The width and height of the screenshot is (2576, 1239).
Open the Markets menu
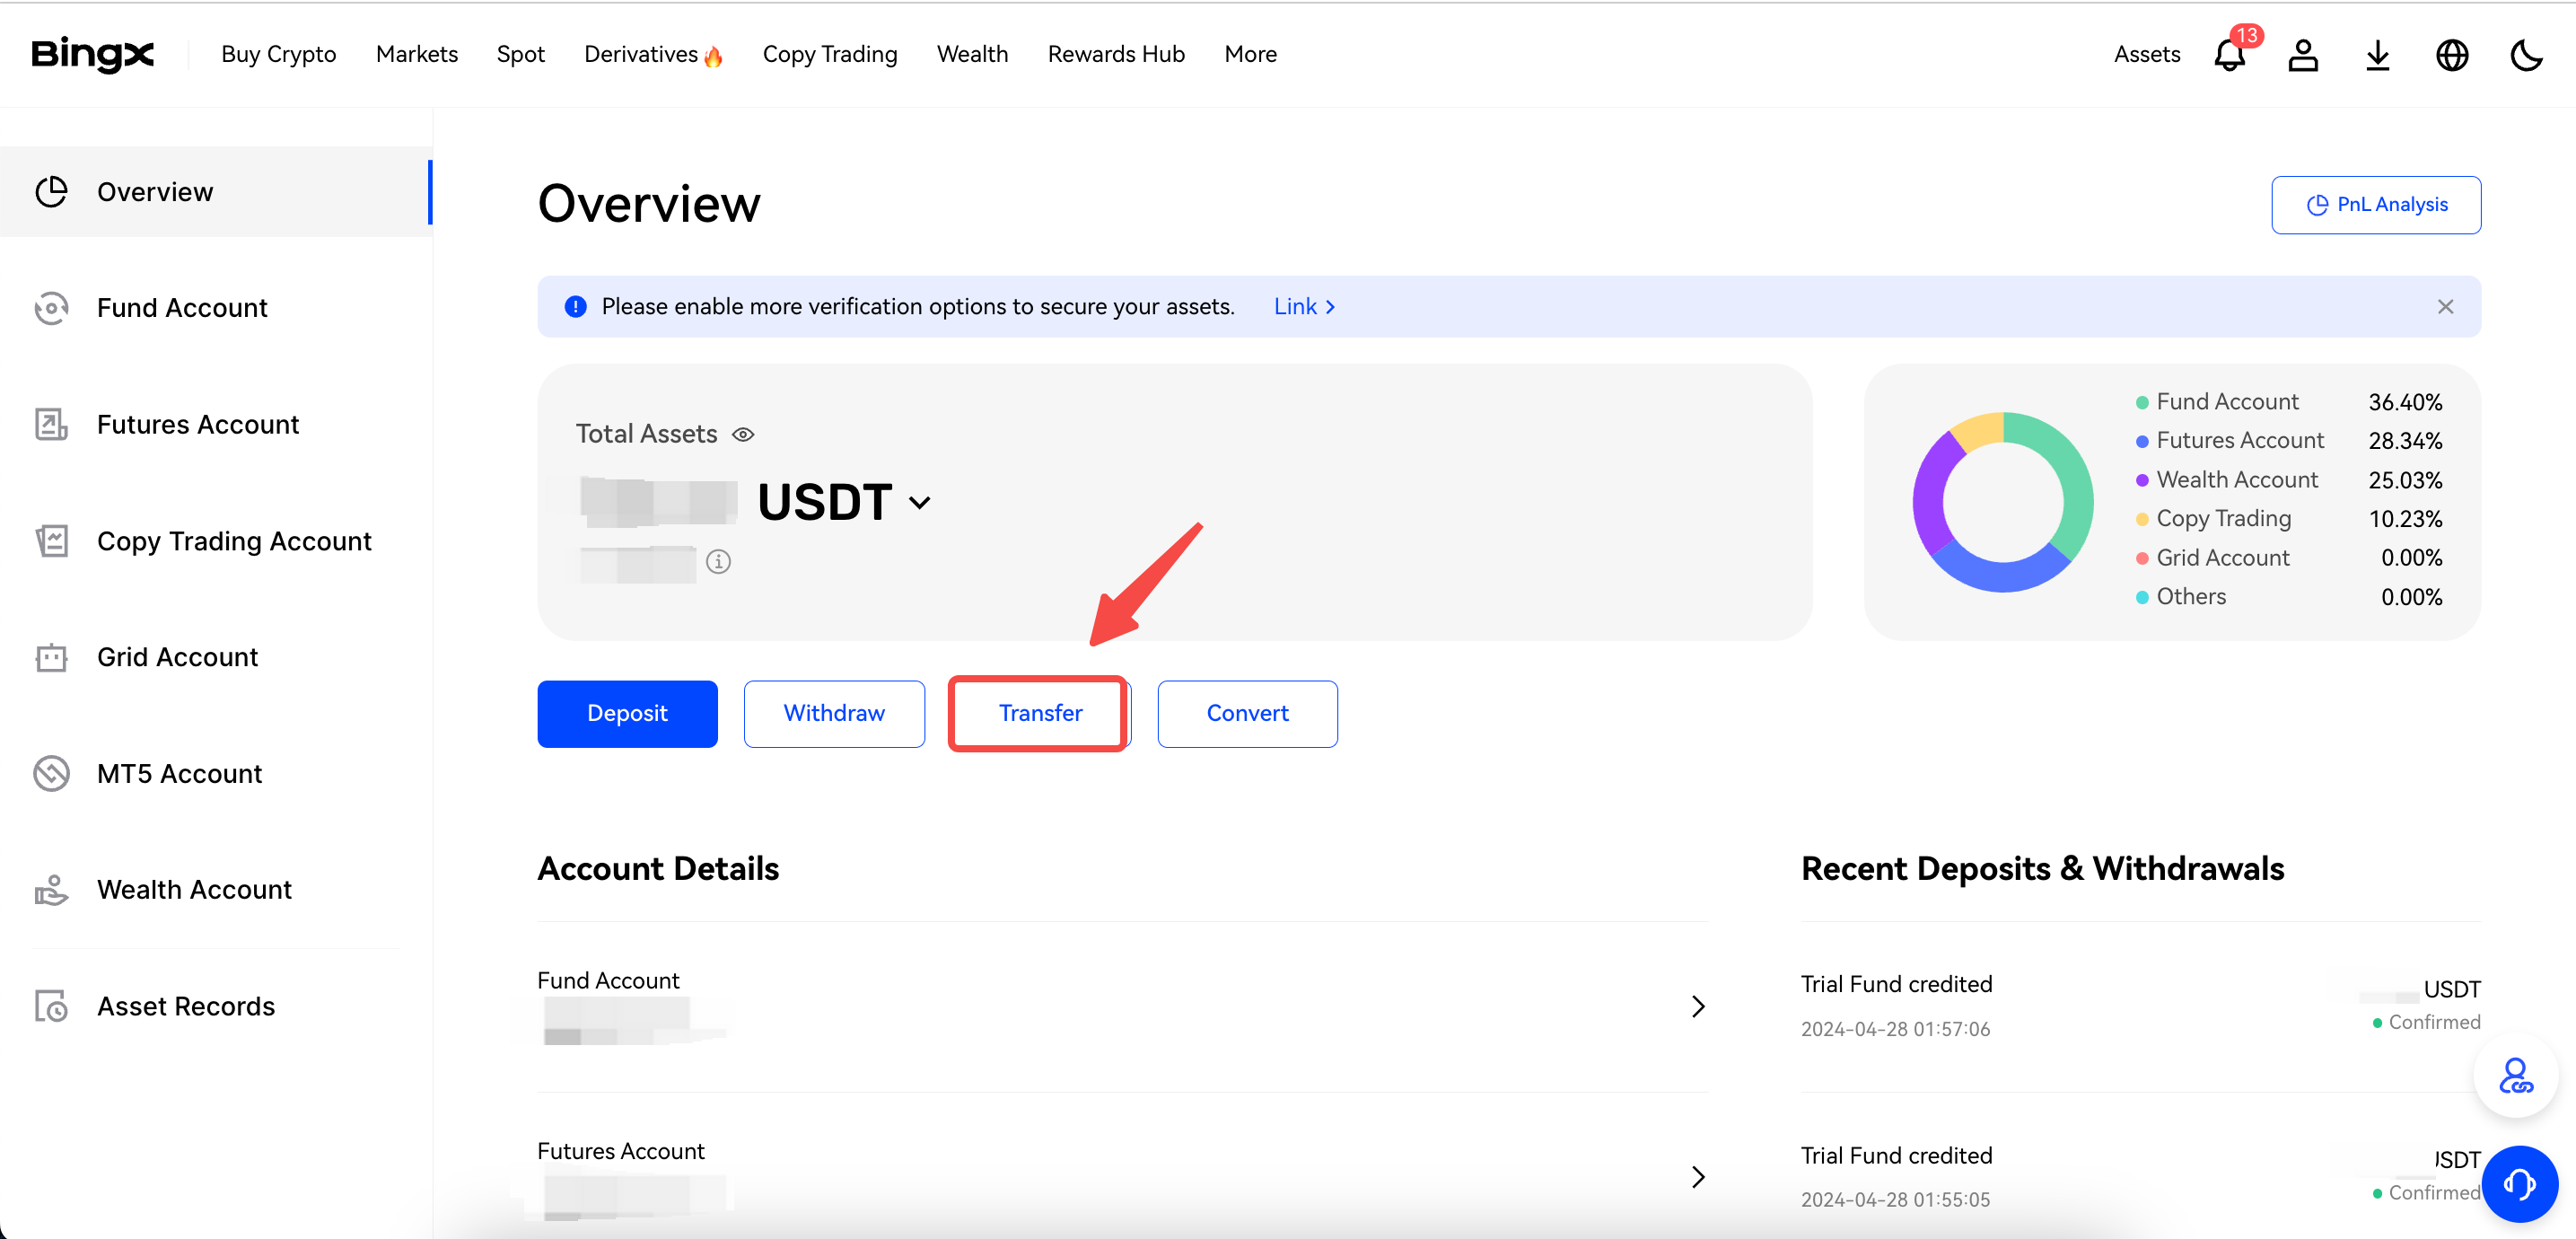coord(417,54)
